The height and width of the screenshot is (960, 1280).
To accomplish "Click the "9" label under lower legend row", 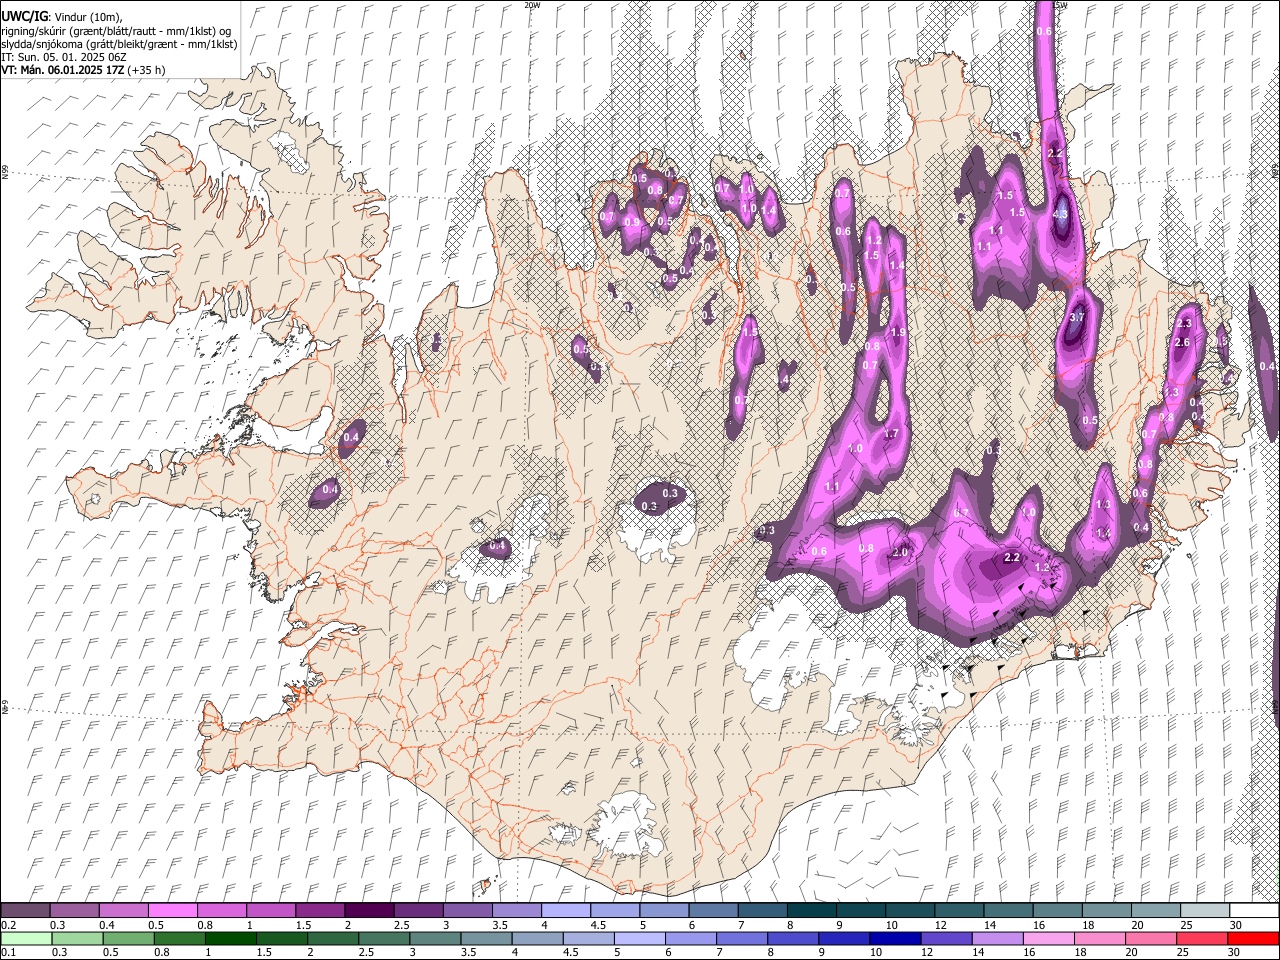I will tap(823, 953).
